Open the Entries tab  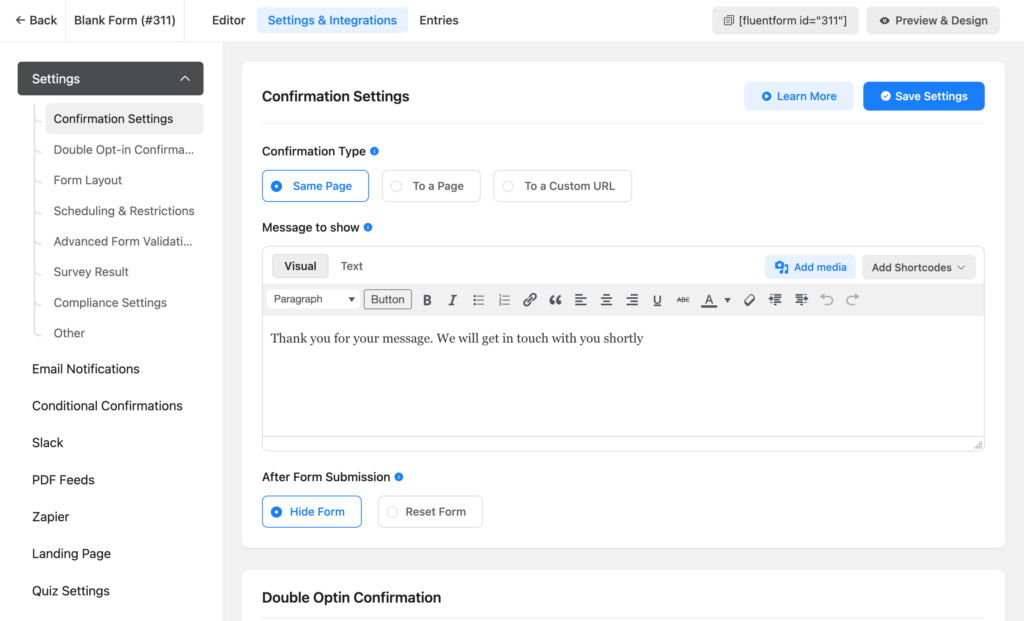(x=438, y=19)
